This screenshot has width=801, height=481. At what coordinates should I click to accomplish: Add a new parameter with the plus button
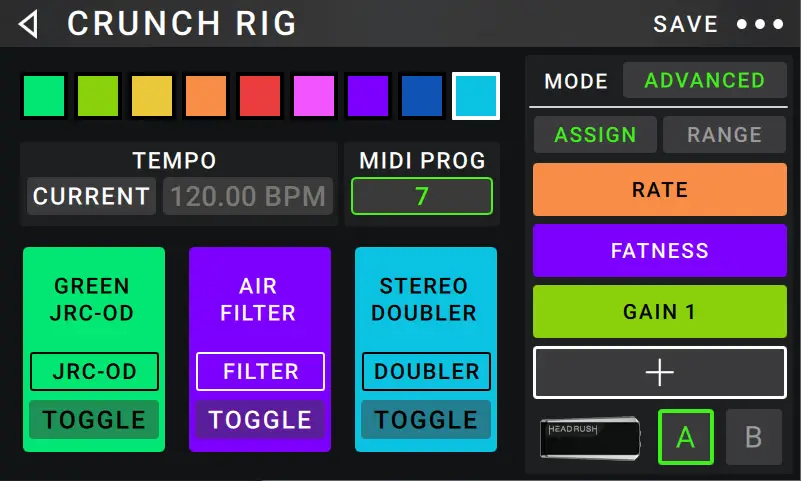[x=659, y=372]
